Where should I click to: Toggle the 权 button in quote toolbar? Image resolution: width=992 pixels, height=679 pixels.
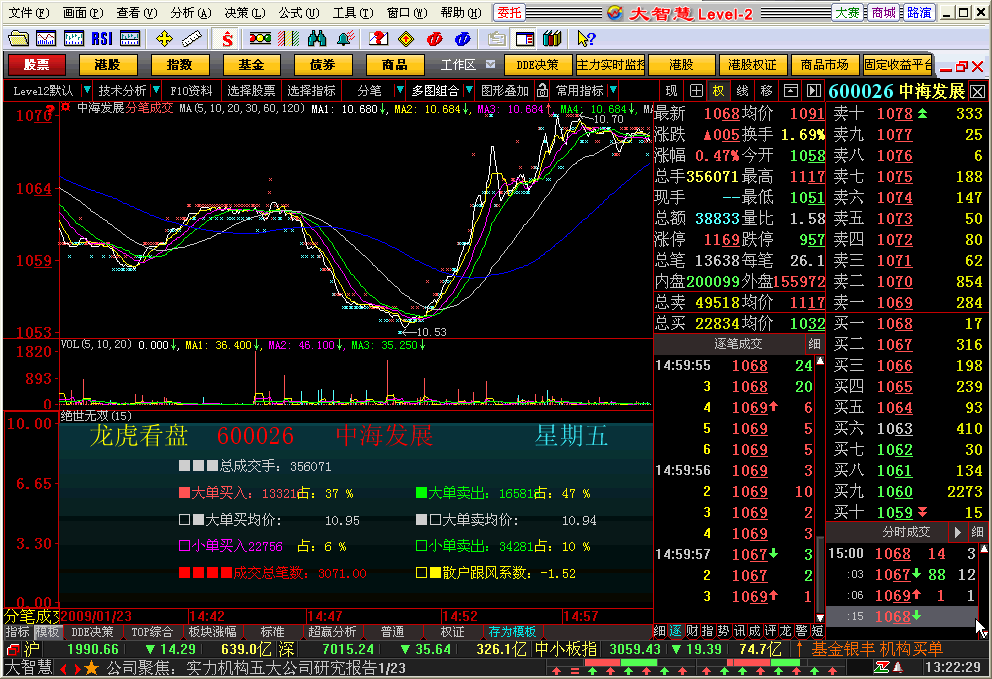[x=719, y=91]
